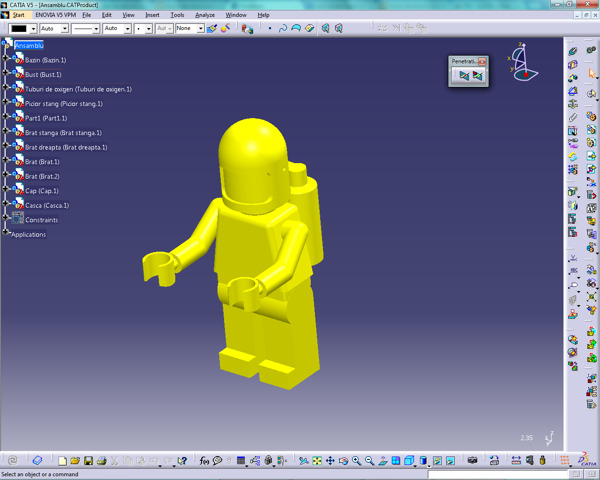Save the document with floppy icon
The width and height of the screenshot is (600, 480).
click(88, 460)
